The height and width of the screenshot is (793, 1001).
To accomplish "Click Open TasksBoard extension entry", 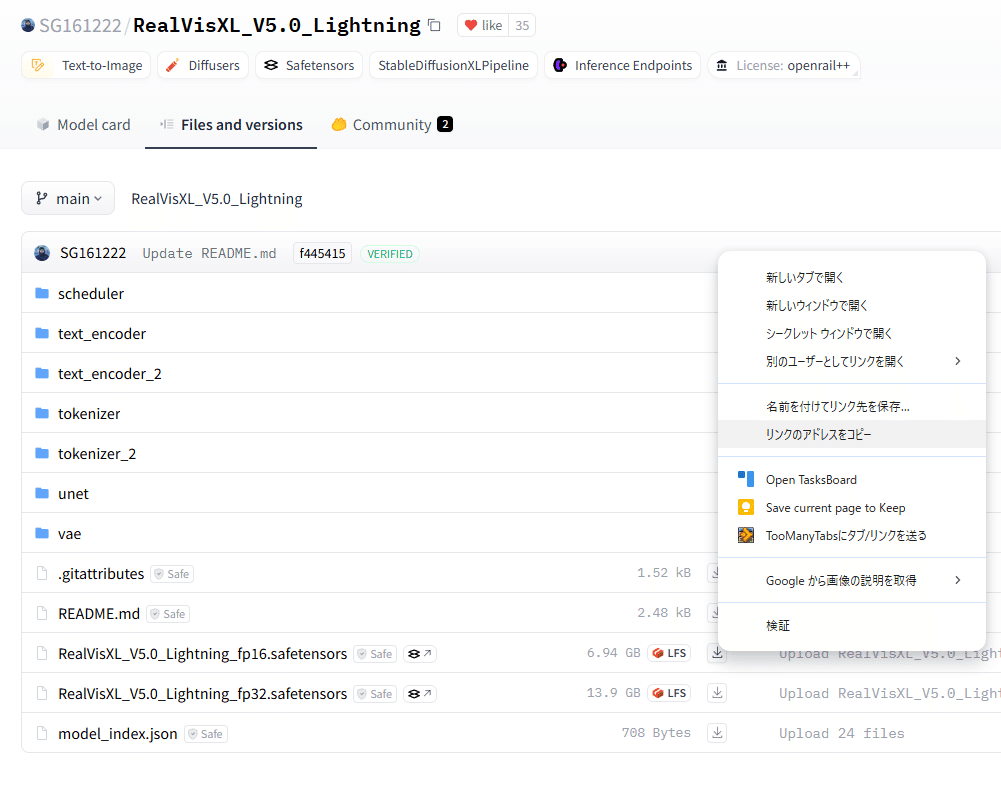I will (852, 480).
